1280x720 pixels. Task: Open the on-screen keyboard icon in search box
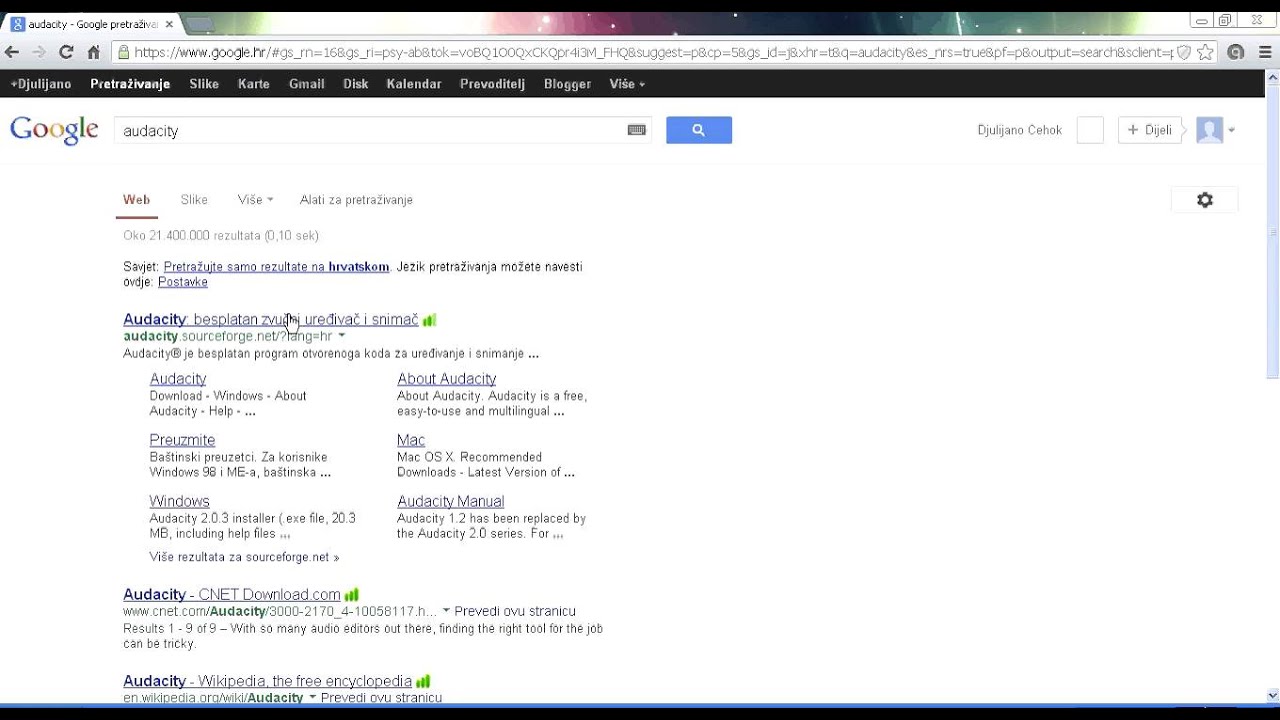pyautogui.click(x=636, y=130)
